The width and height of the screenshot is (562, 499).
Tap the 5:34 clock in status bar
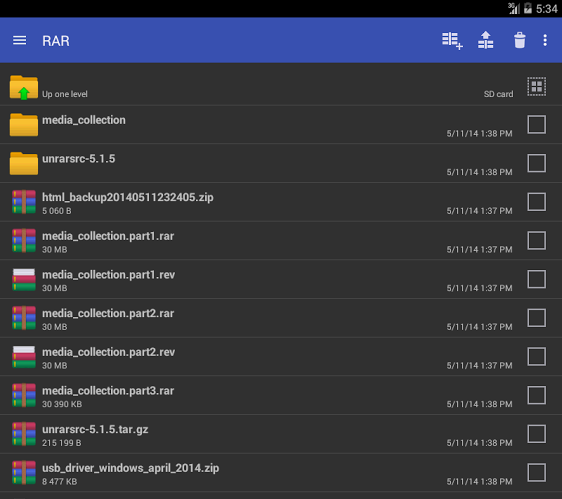tap(547, 9)
